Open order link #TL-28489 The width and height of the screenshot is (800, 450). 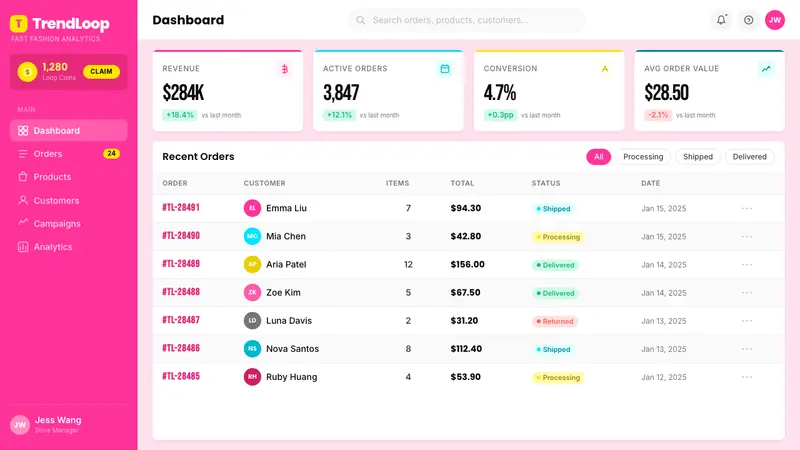pyautogui.click(x=181, y=264)
